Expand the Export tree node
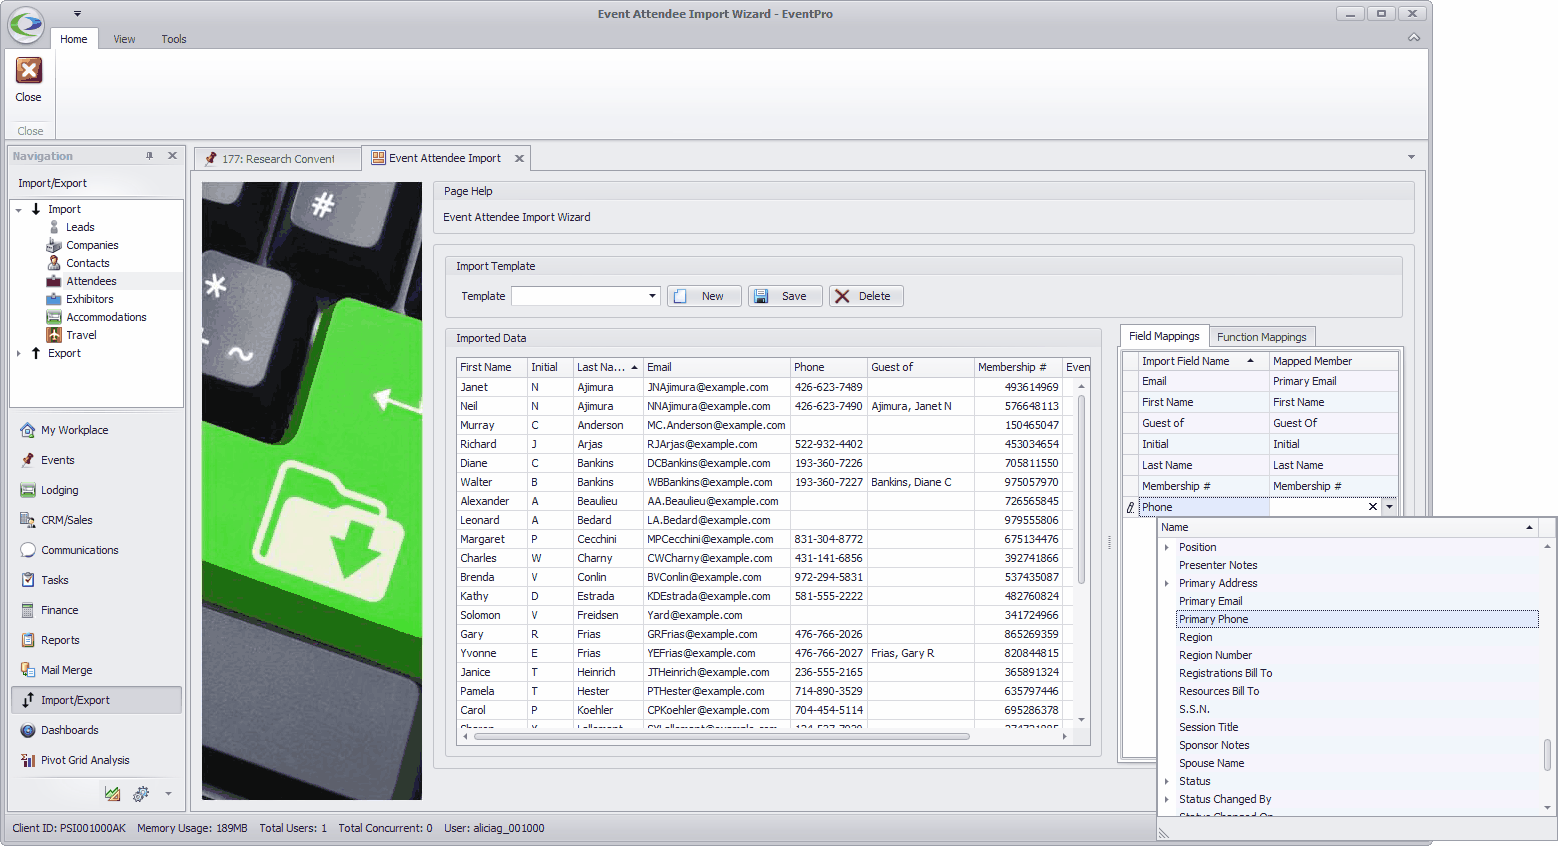 click(x=18, y=353)
